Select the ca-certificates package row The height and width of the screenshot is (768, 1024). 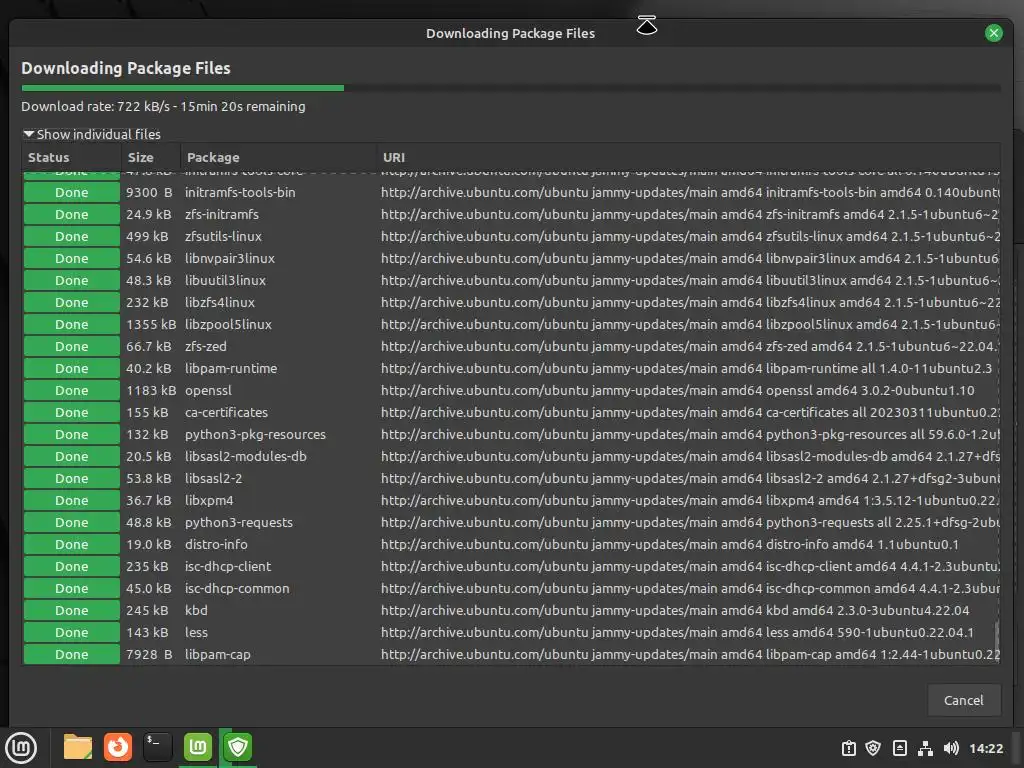[511, 412]
